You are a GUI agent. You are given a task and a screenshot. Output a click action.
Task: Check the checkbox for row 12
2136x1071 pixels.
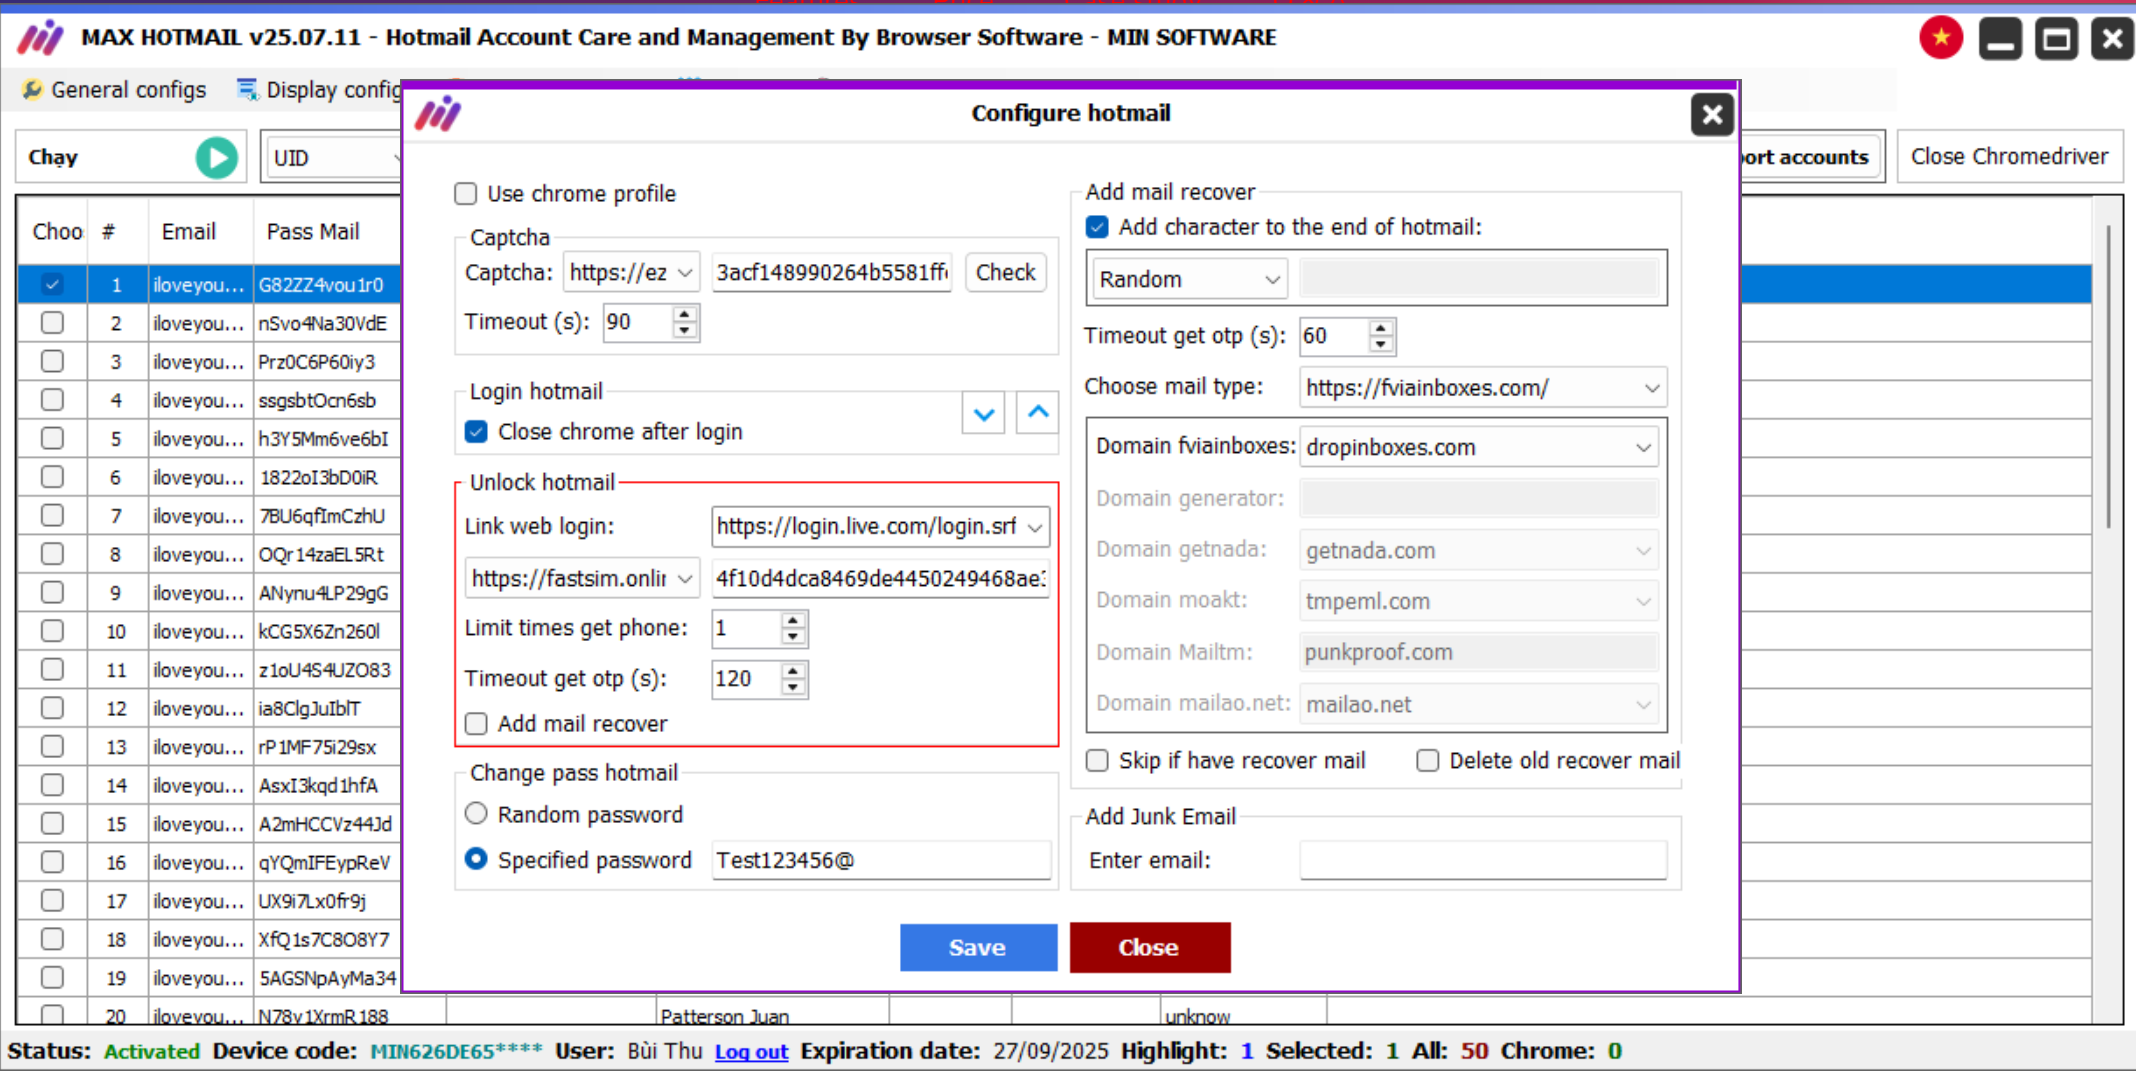(x=52, y=708)
